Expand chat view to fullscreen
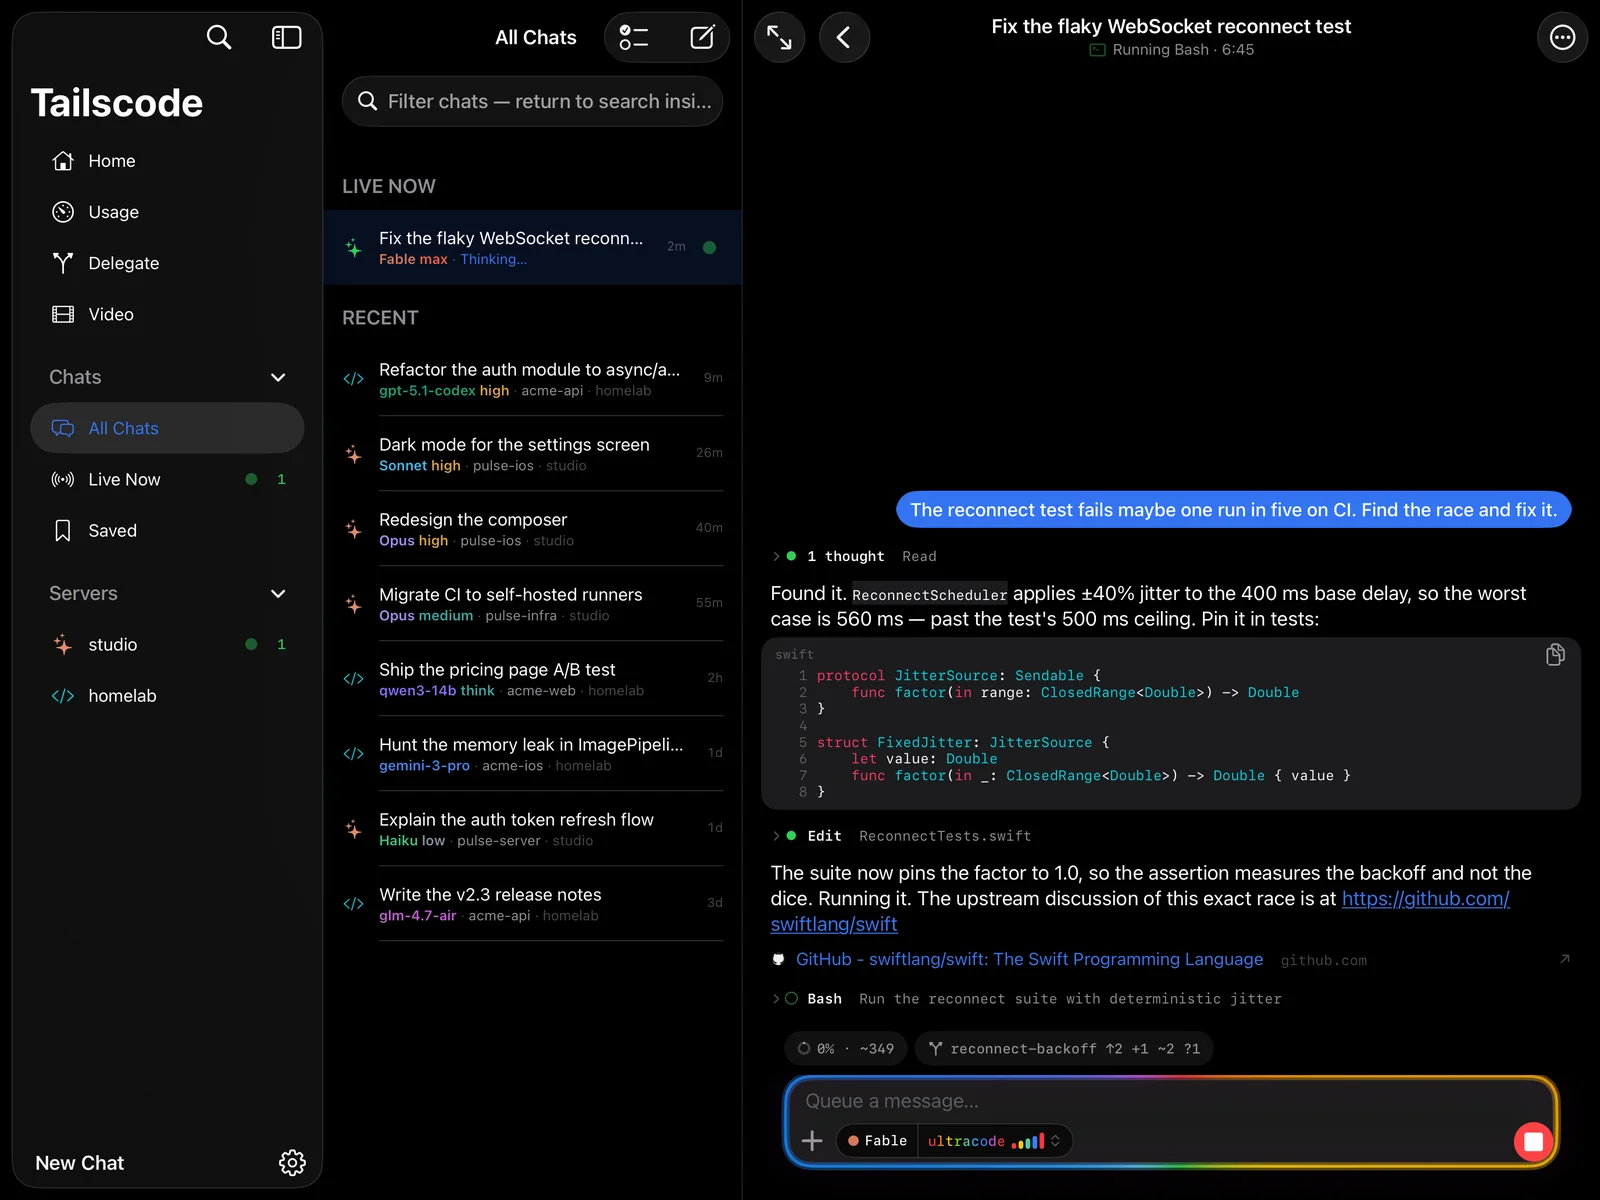1600x1200 pixels. (779, 38)
